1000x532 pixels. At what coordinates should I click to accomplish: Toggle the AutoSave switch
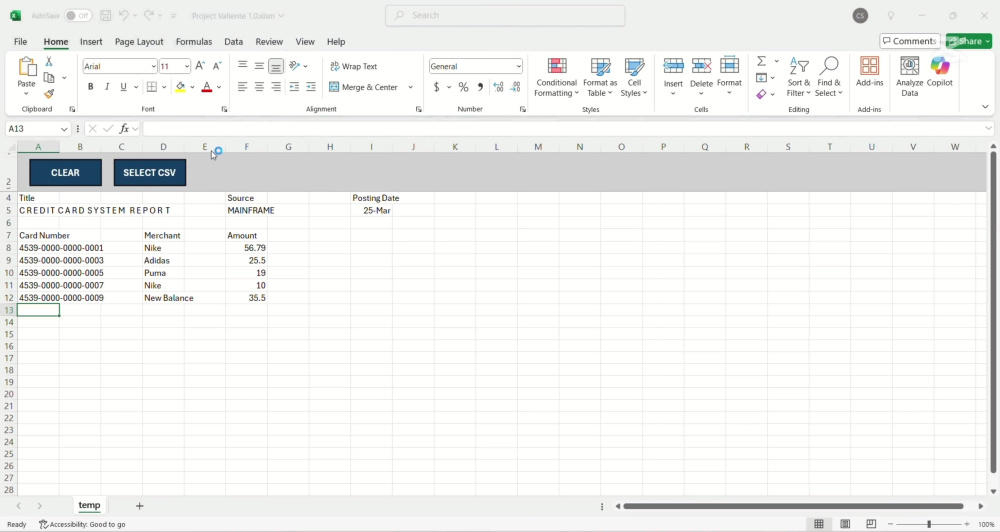tap(78, 15)
